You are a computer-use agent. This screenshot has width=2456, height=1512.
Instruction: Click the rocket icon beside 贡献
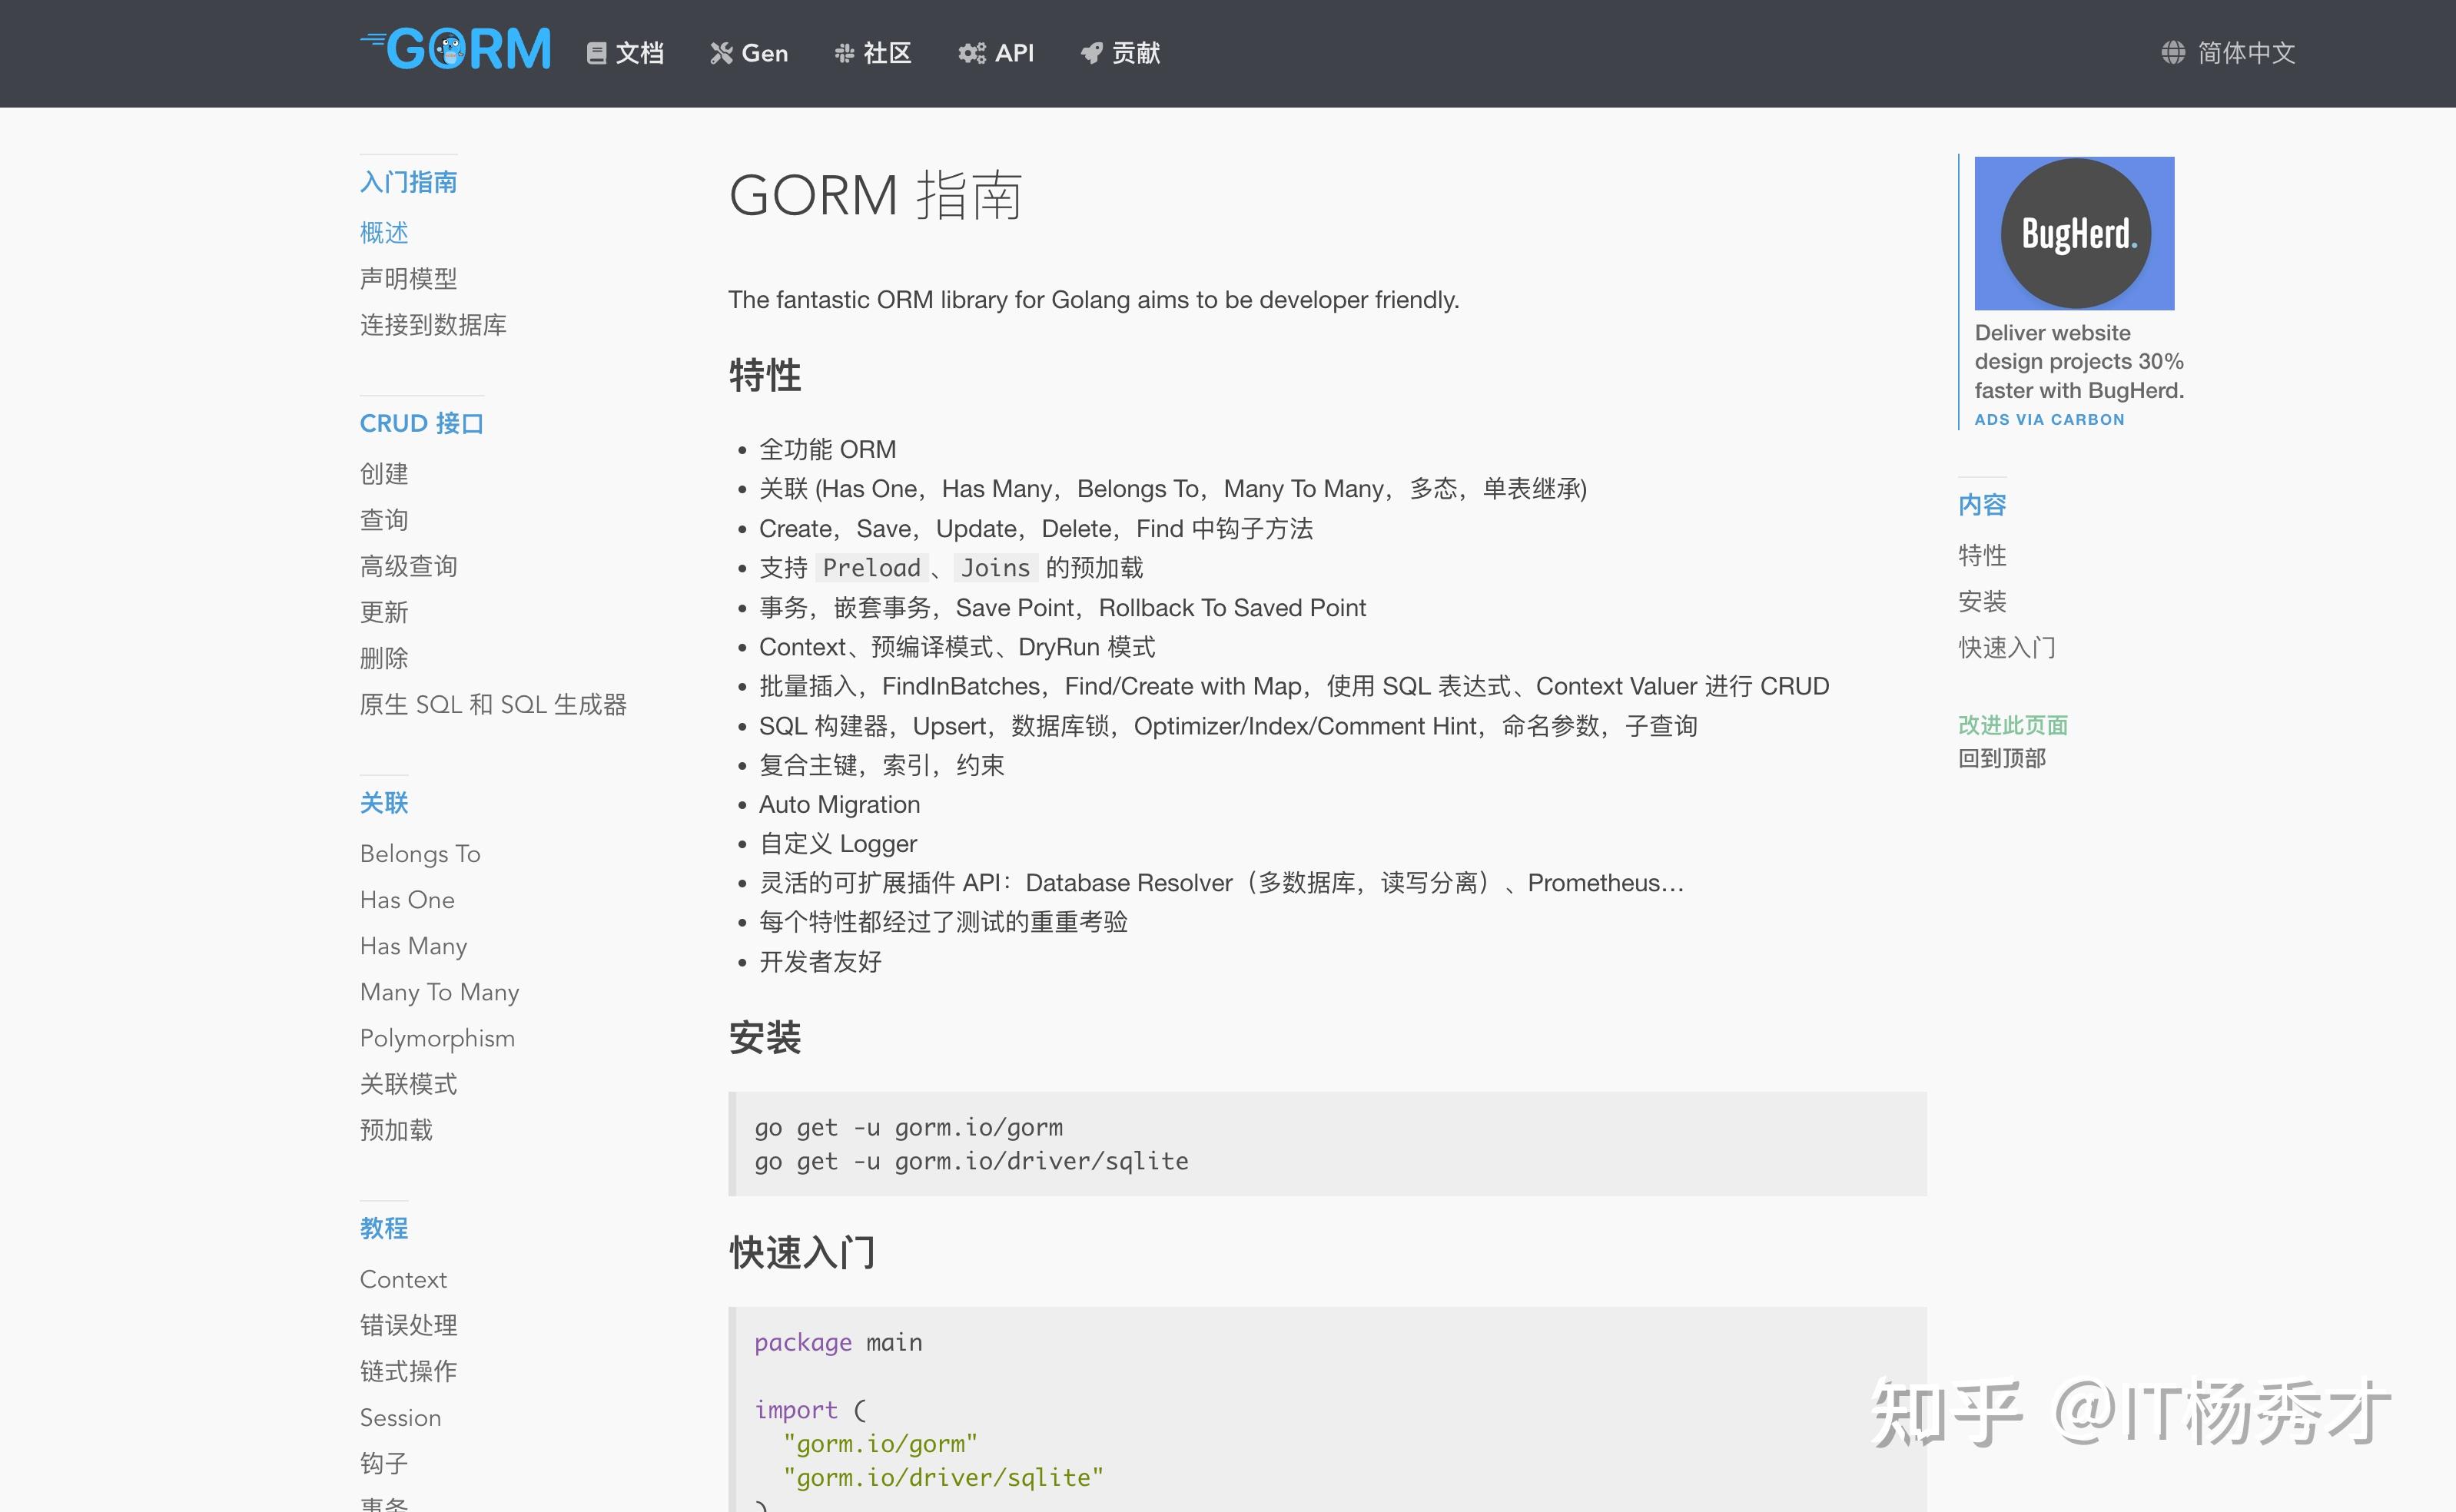(x=1091, y=53)
